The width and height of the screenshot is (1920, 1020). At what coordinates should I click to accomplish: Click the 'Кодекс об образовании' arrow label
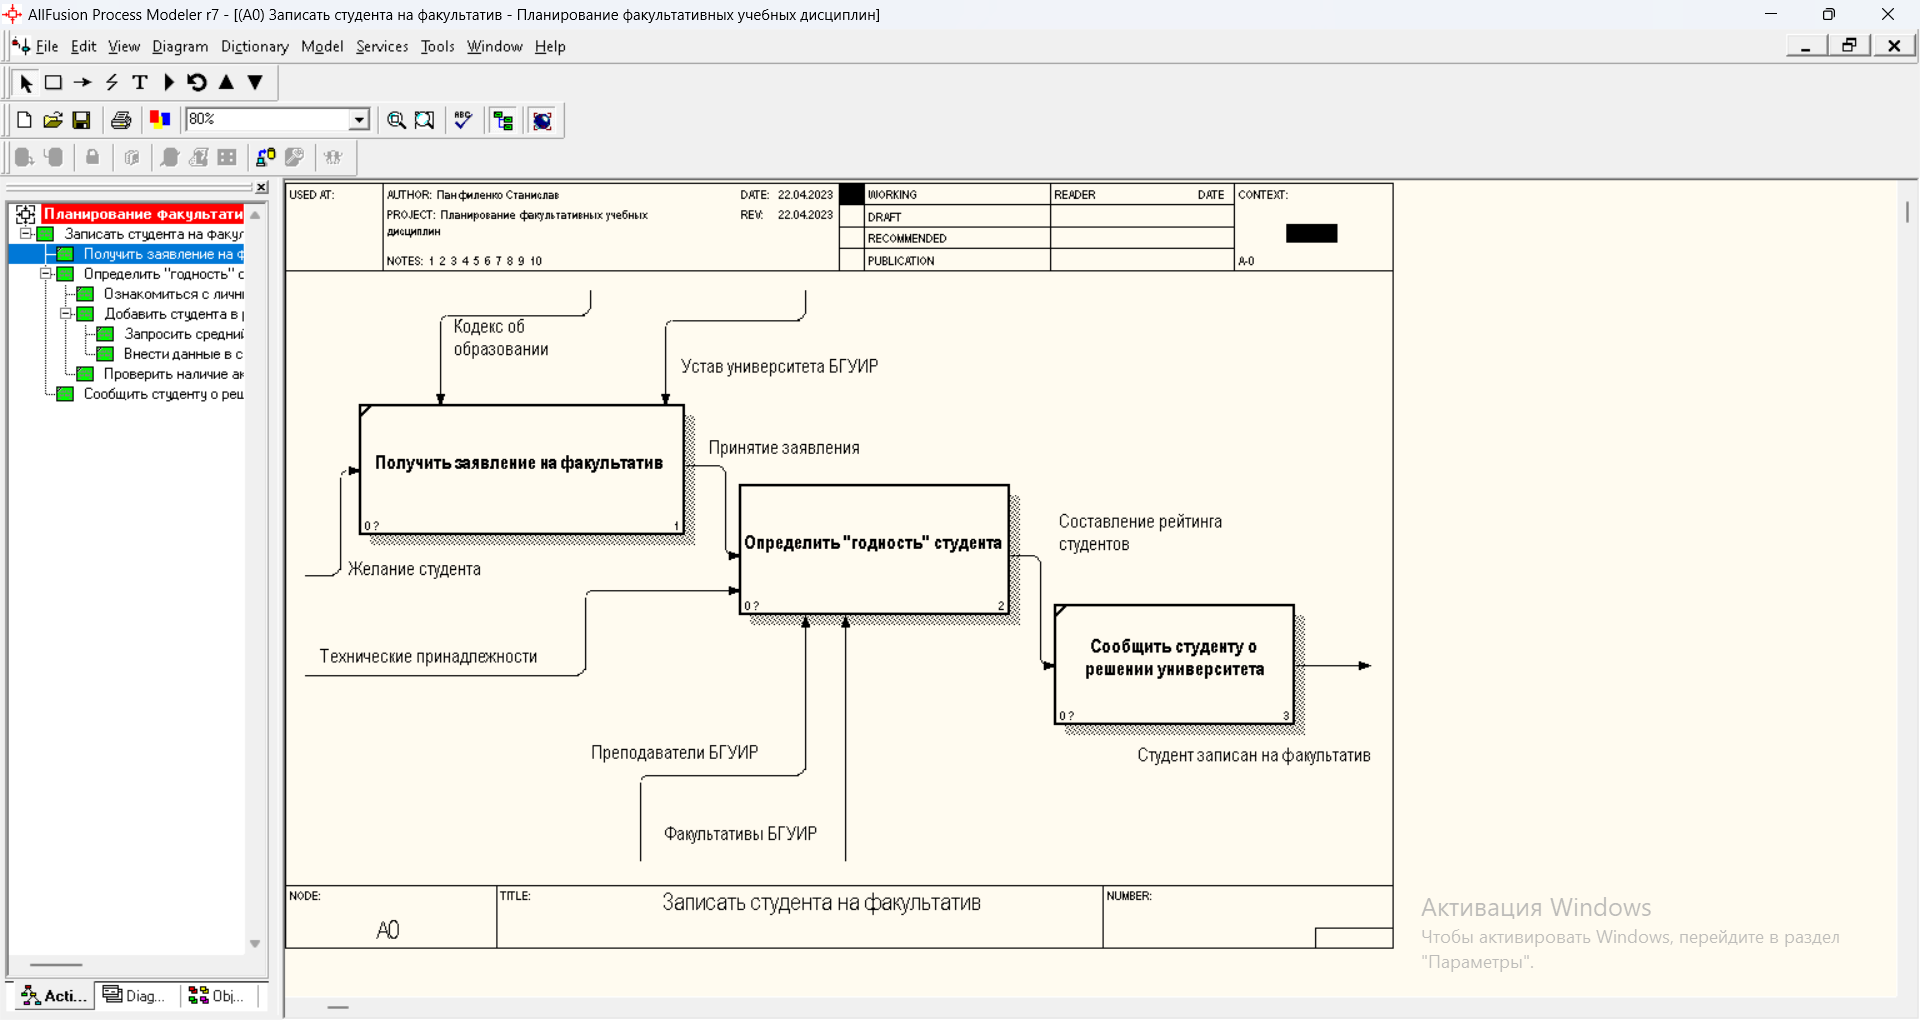tap(501, 338)
